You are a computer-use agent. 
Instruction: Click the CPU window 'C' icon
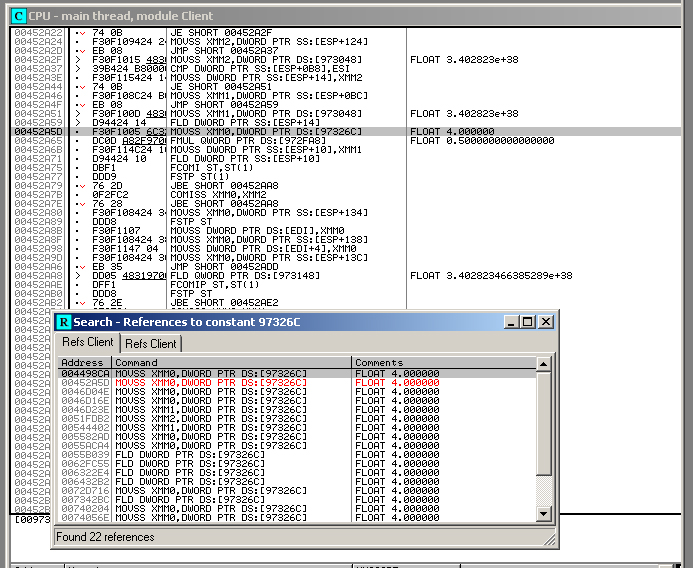(18, 16)
